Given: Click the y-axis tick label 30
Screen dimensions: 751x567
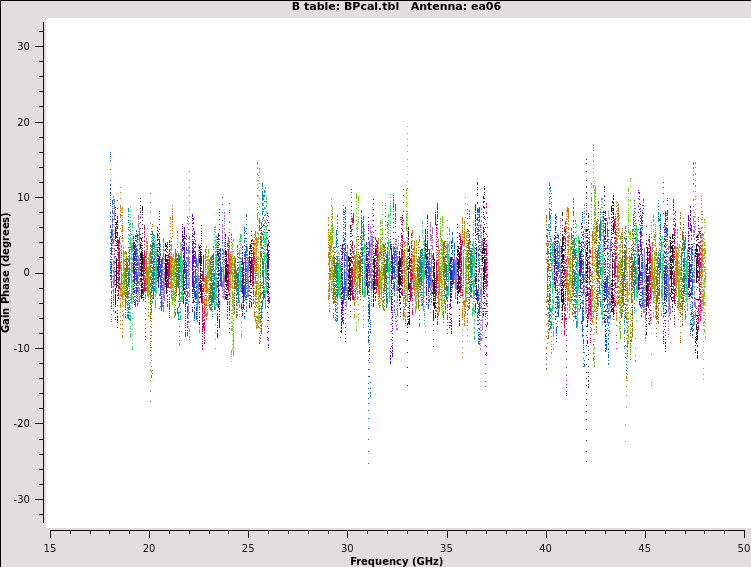Looking at the screenshot, I should click(x=23, y=47).
